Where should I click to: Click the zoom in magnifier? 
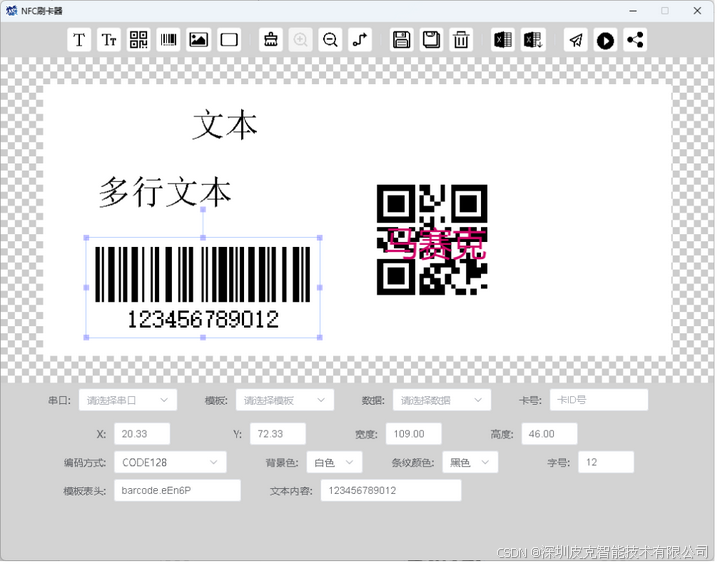click(x=301, y=40)
